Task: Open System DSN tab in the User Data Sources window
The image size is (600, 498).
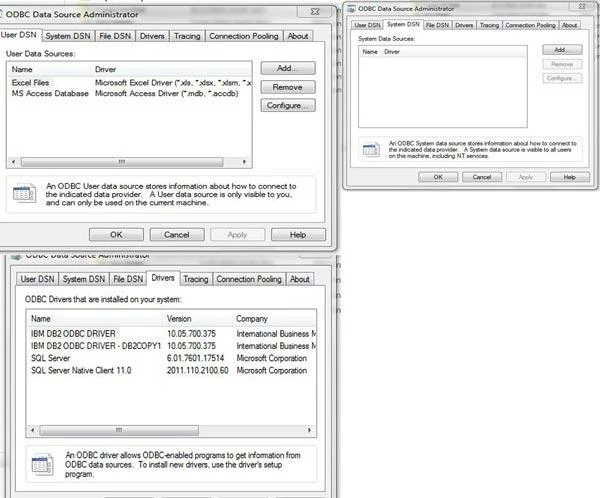Action: point(68,36)
